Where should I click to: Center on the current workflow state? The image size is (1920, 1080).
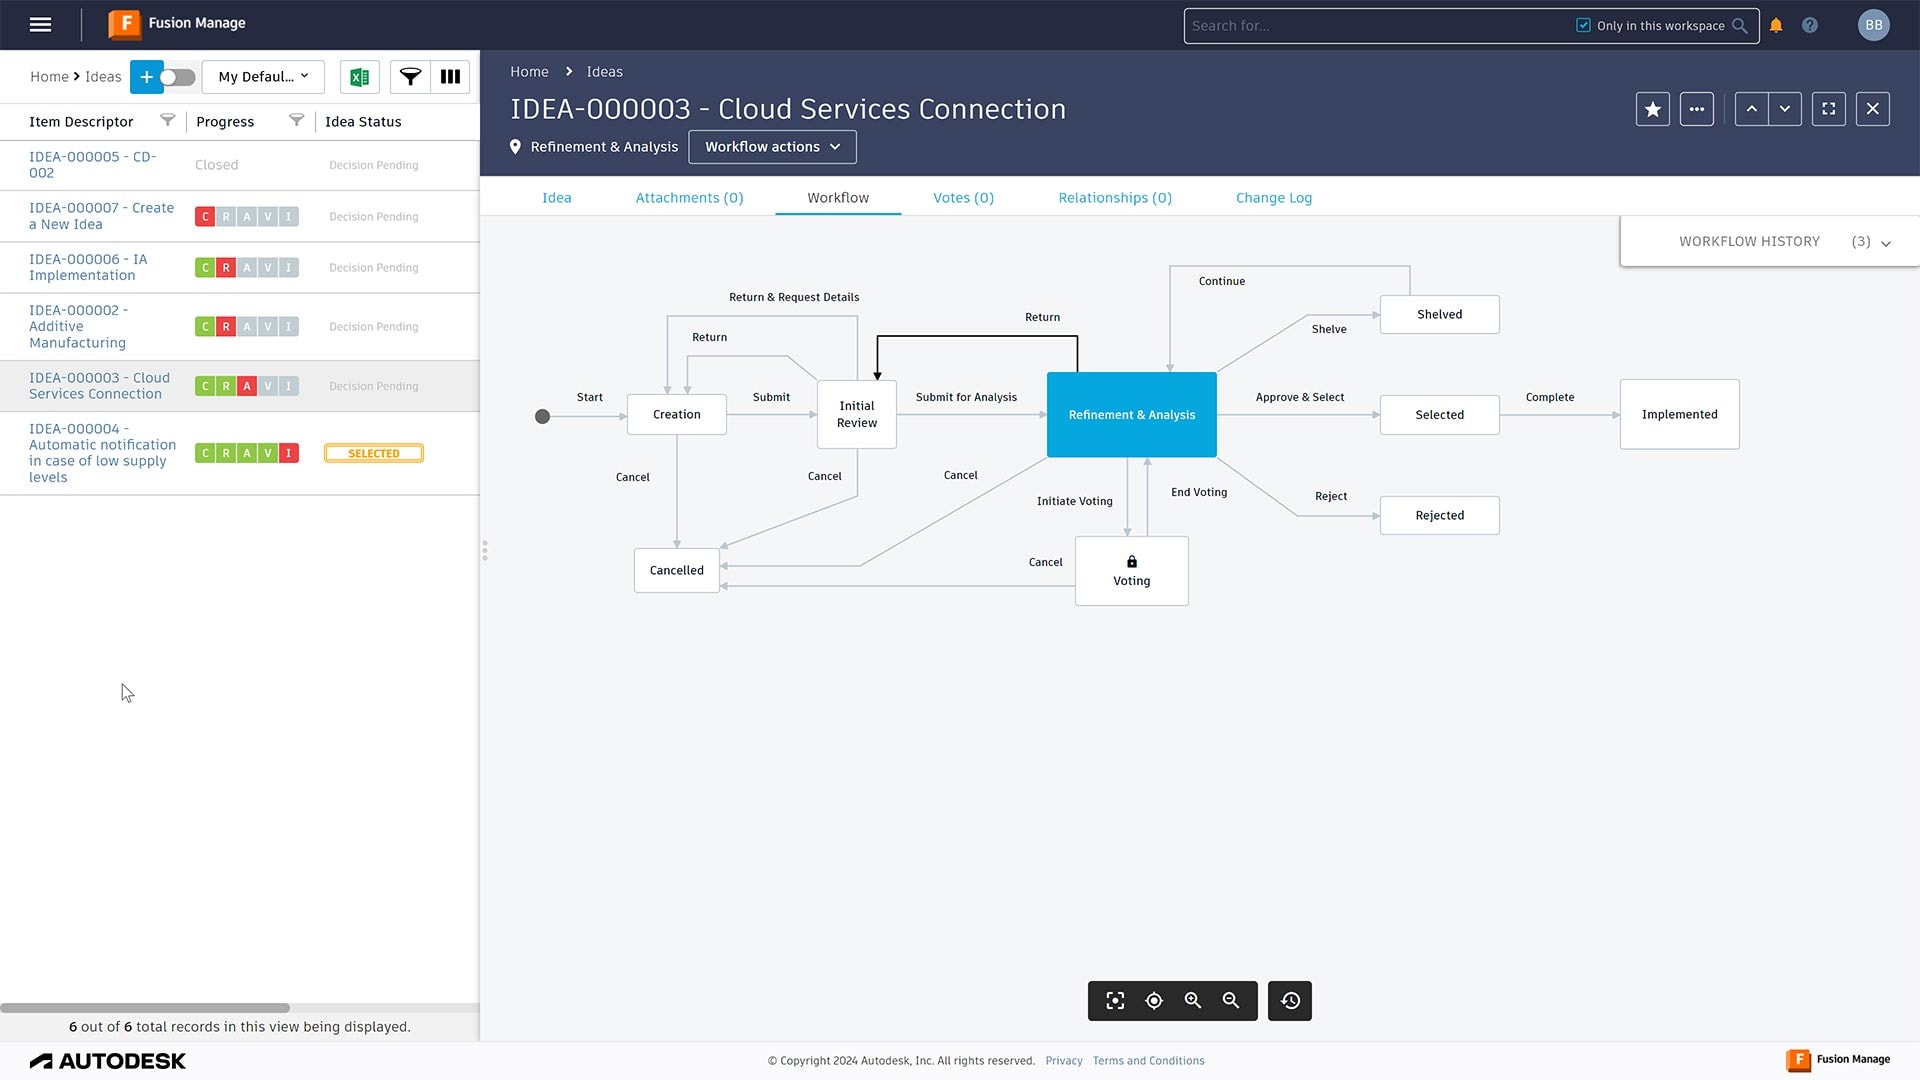1154,1001
